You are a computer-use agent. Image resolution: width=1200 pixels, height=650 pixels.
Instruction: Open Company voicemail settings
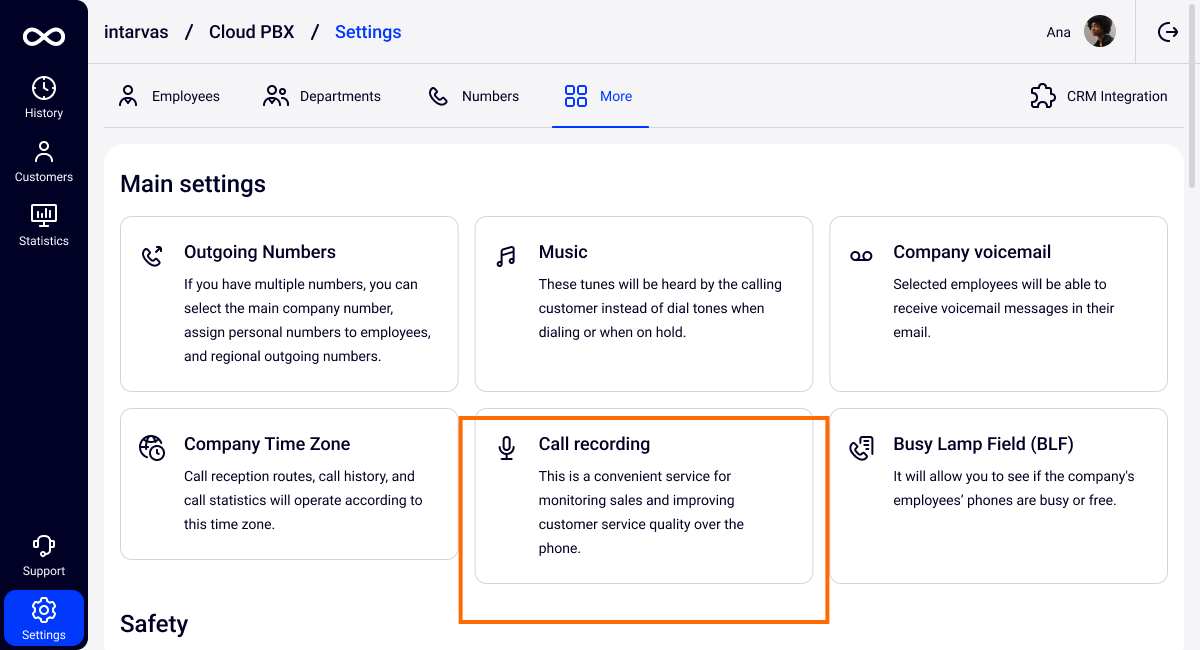click(998, 304)
